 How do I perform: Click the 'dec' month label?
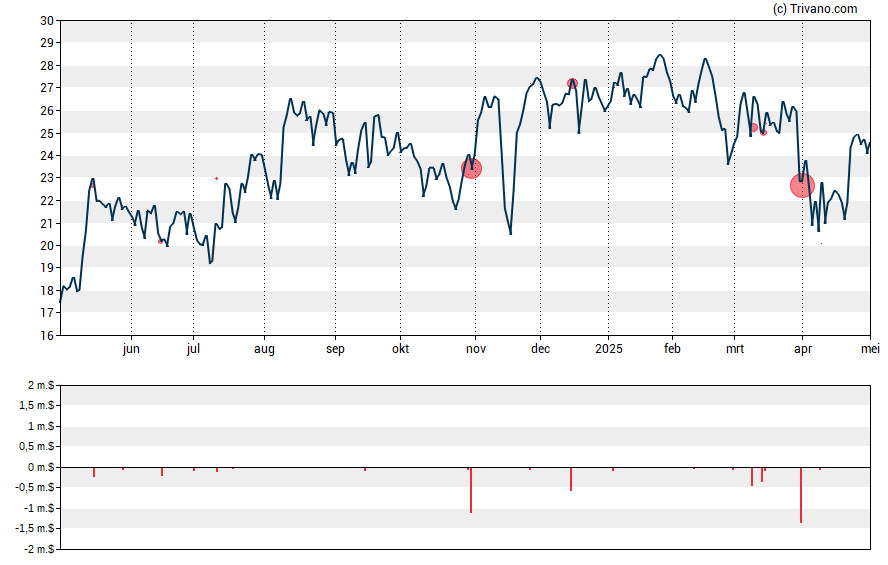540,349
